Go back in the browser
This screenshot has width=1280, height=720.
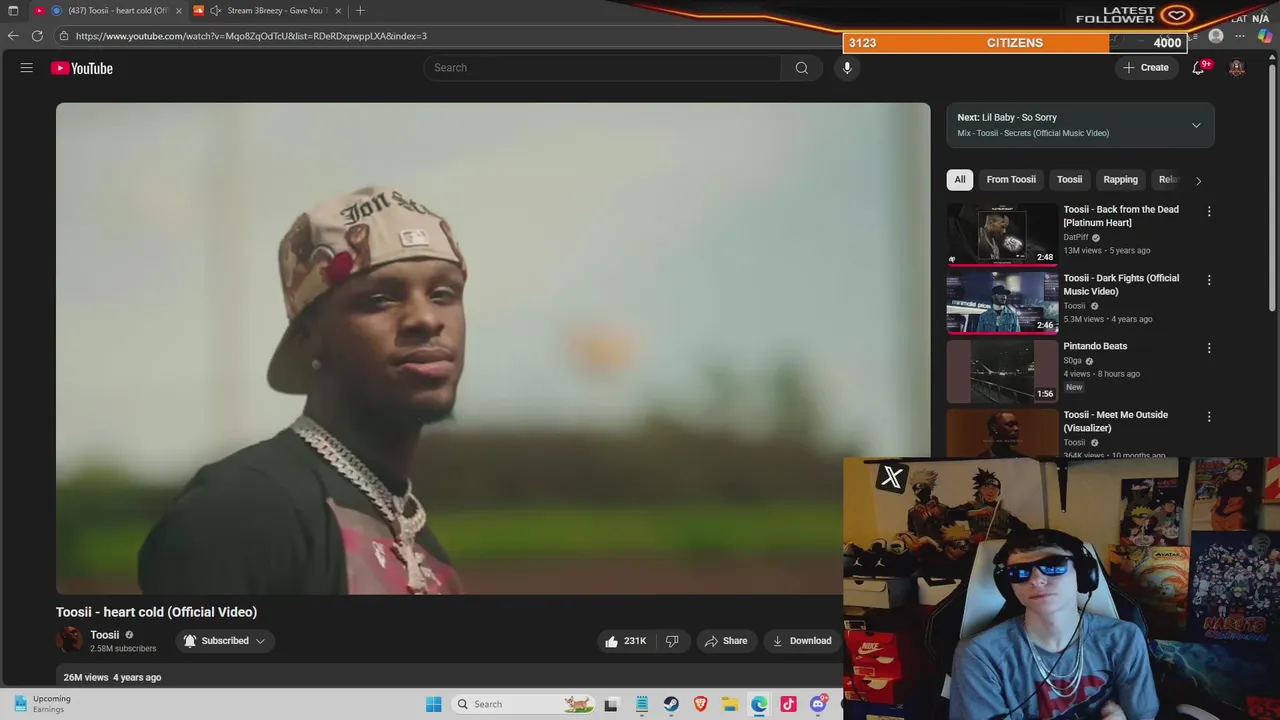pyautogui.click(x=13, y=36)
